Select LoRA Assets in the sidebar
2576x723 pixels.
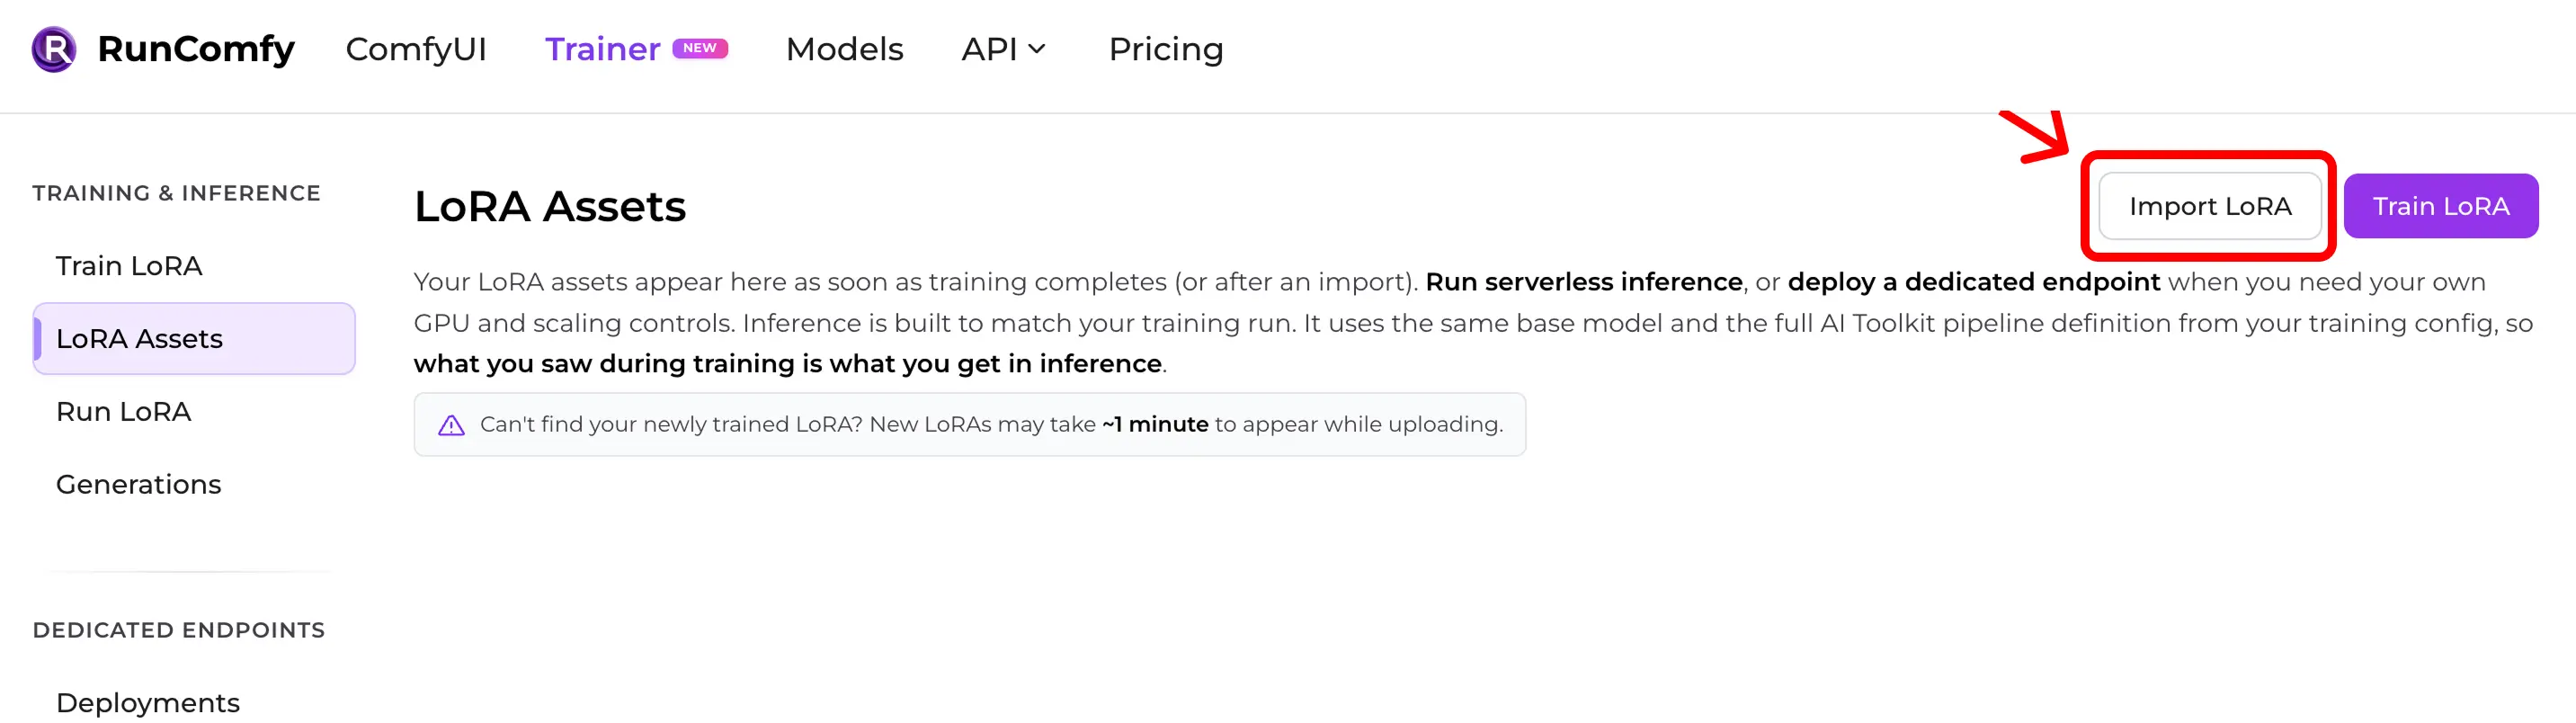[139, 338]
